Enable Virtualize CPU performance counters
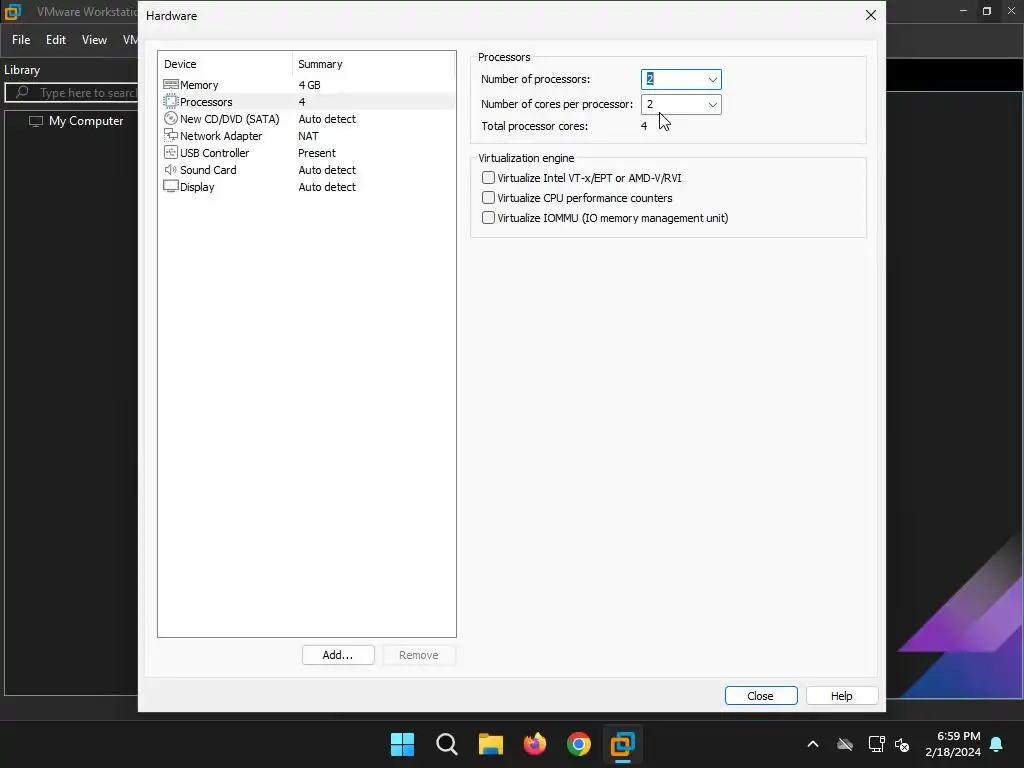The image size is (1024, 768). click(x=488, y=197)
